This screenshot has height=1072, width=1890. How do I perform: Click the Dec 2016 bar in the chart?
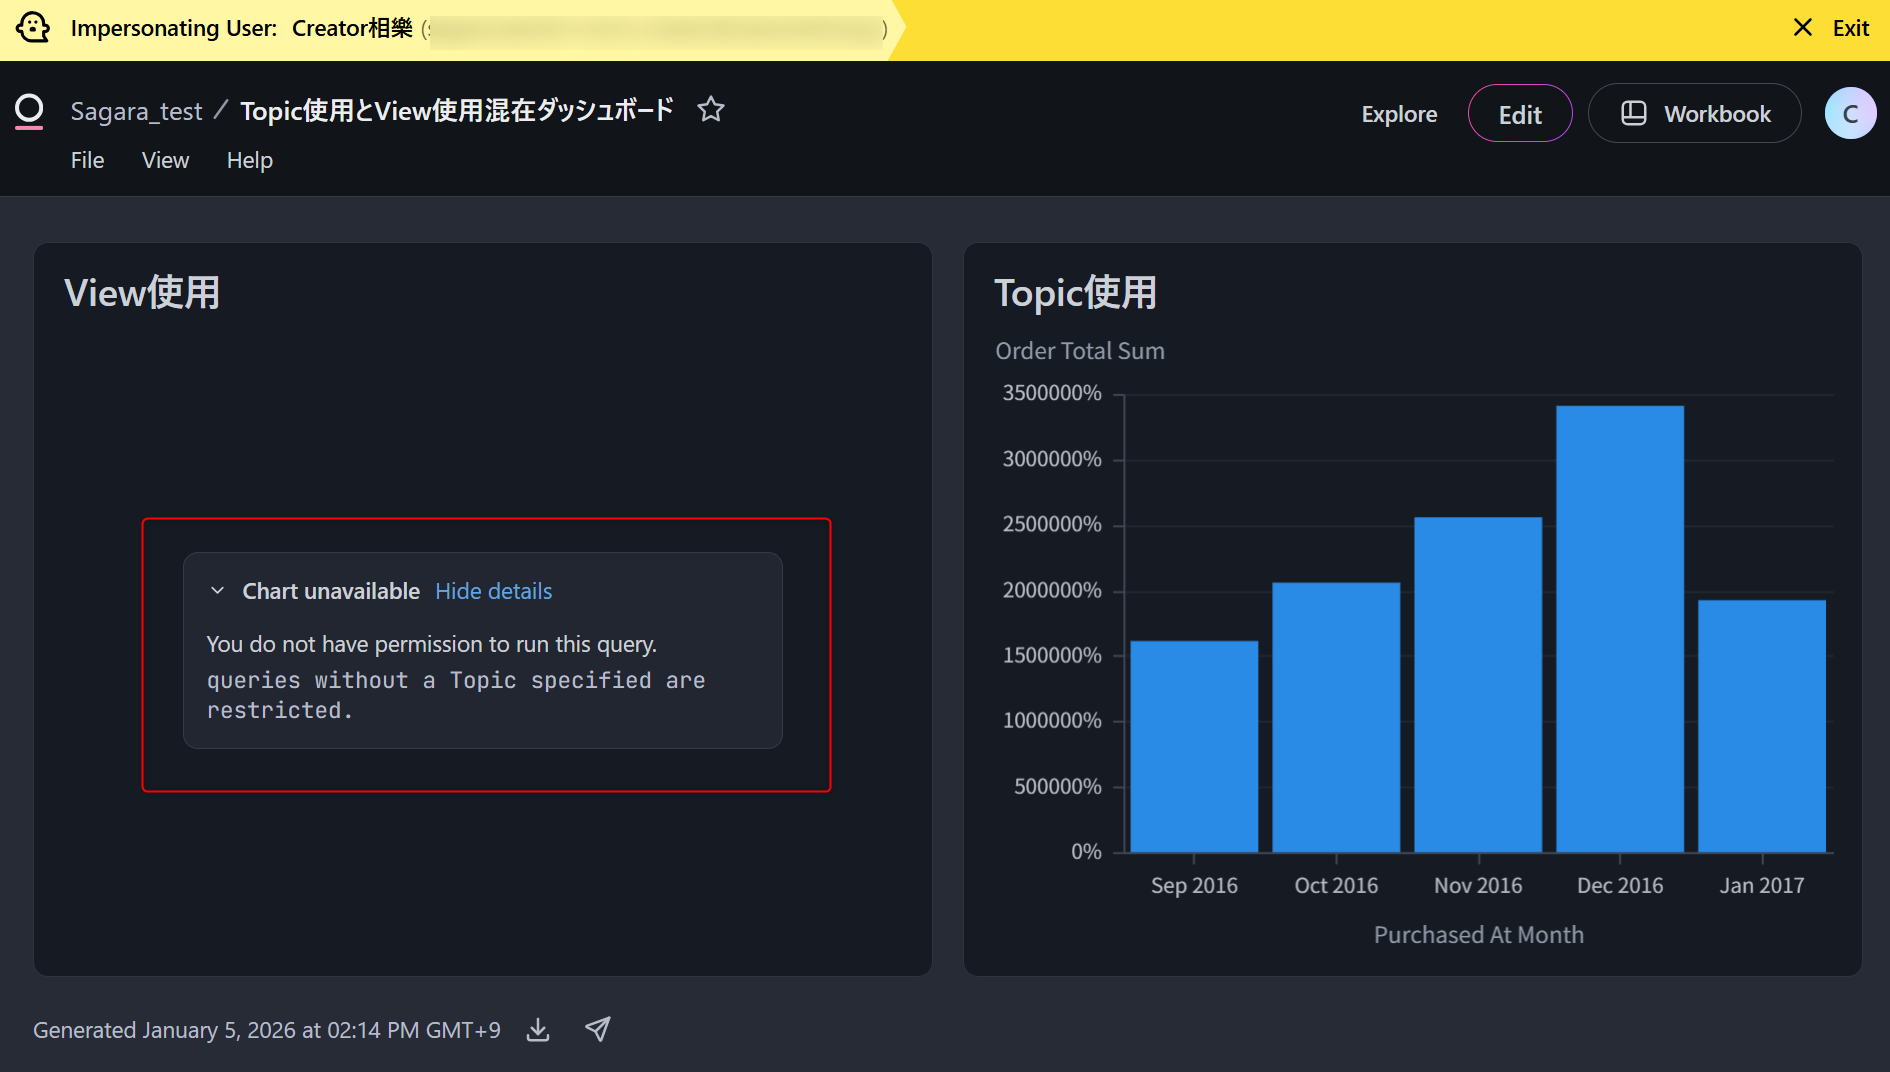click(x=1620, y=629)
